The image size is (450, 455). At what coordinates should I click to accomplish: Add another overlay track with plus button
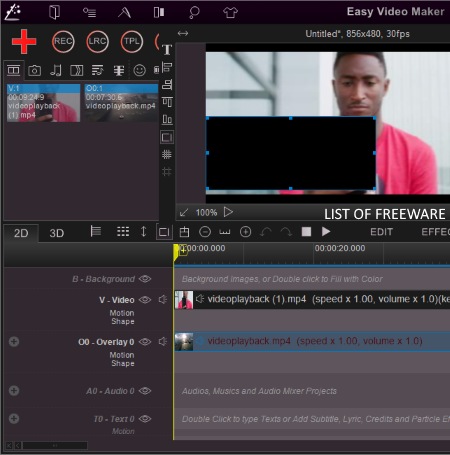pos(14,342)
